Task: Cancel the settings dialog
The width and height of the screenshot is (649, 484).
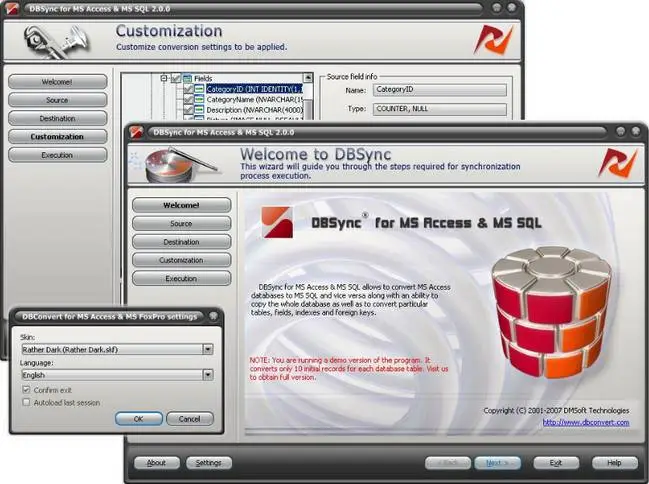Action: [190, 419]
